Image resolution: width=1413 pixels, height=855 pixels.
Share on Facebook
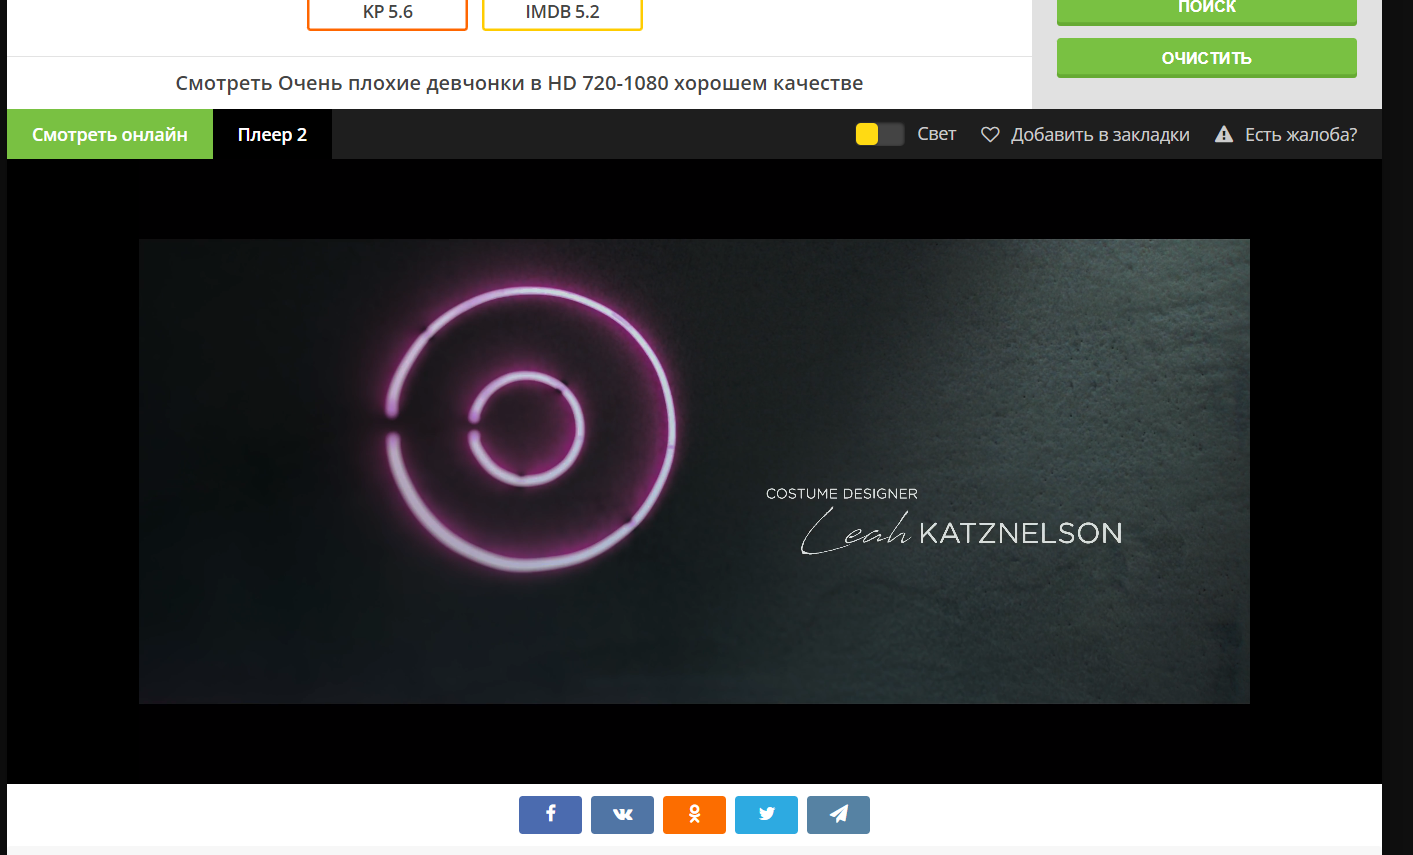tap(550, 815)
